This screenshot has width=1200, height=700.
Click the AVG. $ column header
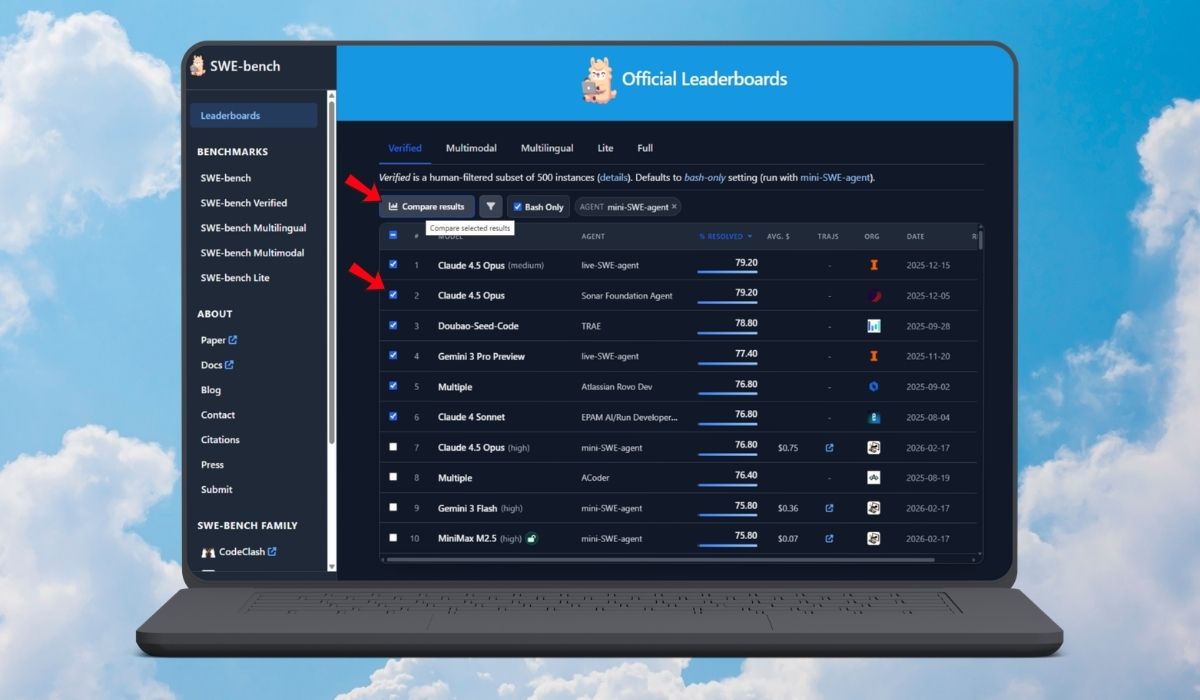coord(778,237)
